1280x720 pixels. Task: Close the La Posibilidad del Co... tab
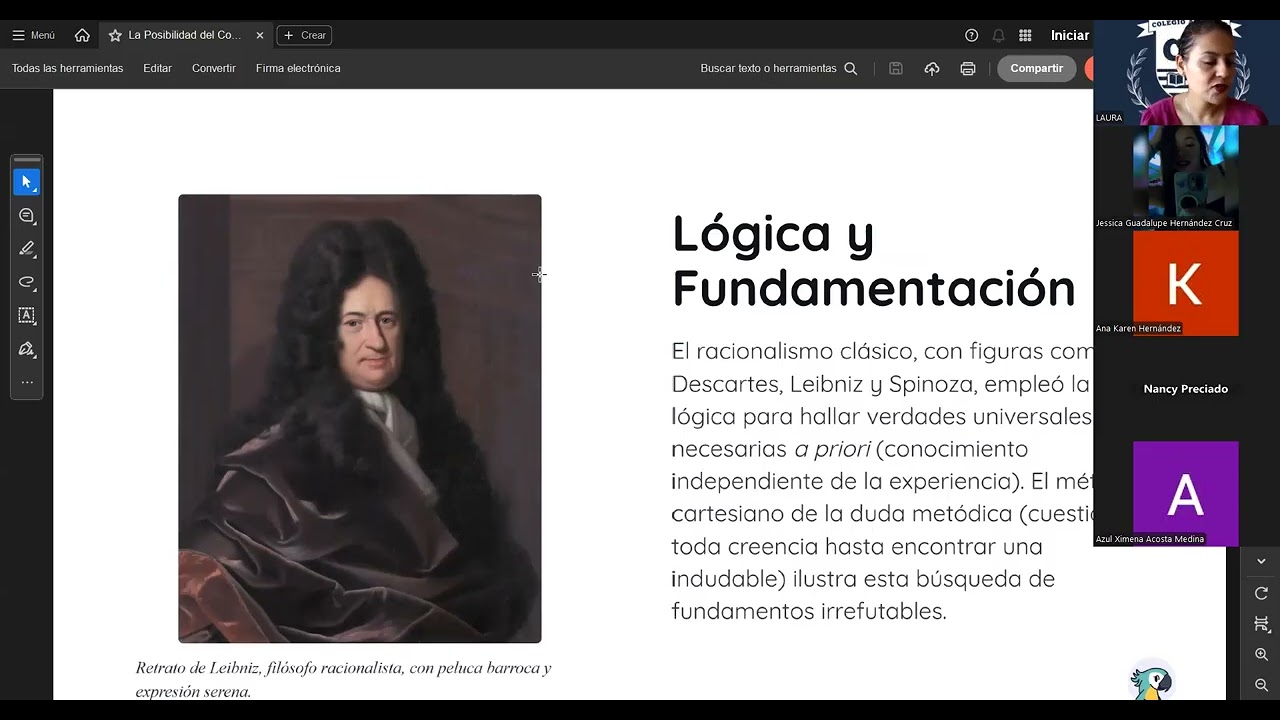coord(260,35)
